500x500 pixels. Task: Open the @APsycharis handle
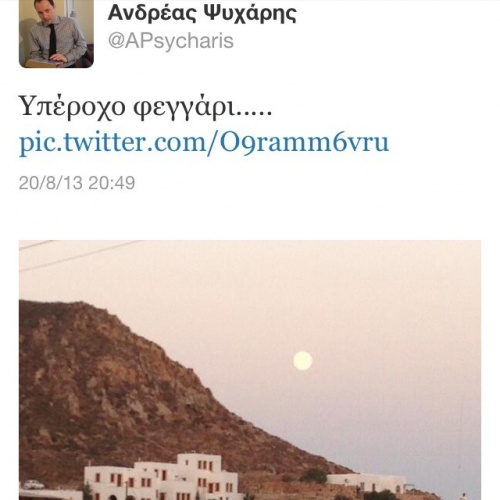click(x=171, y=42)
